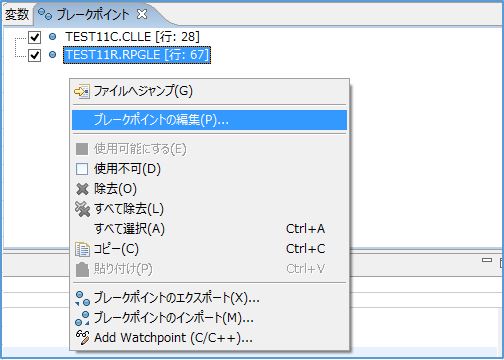Select TEST11C.CLLE [行: 28] breakpoint entry
The image size is (504, 360).
tap(132, 37)
